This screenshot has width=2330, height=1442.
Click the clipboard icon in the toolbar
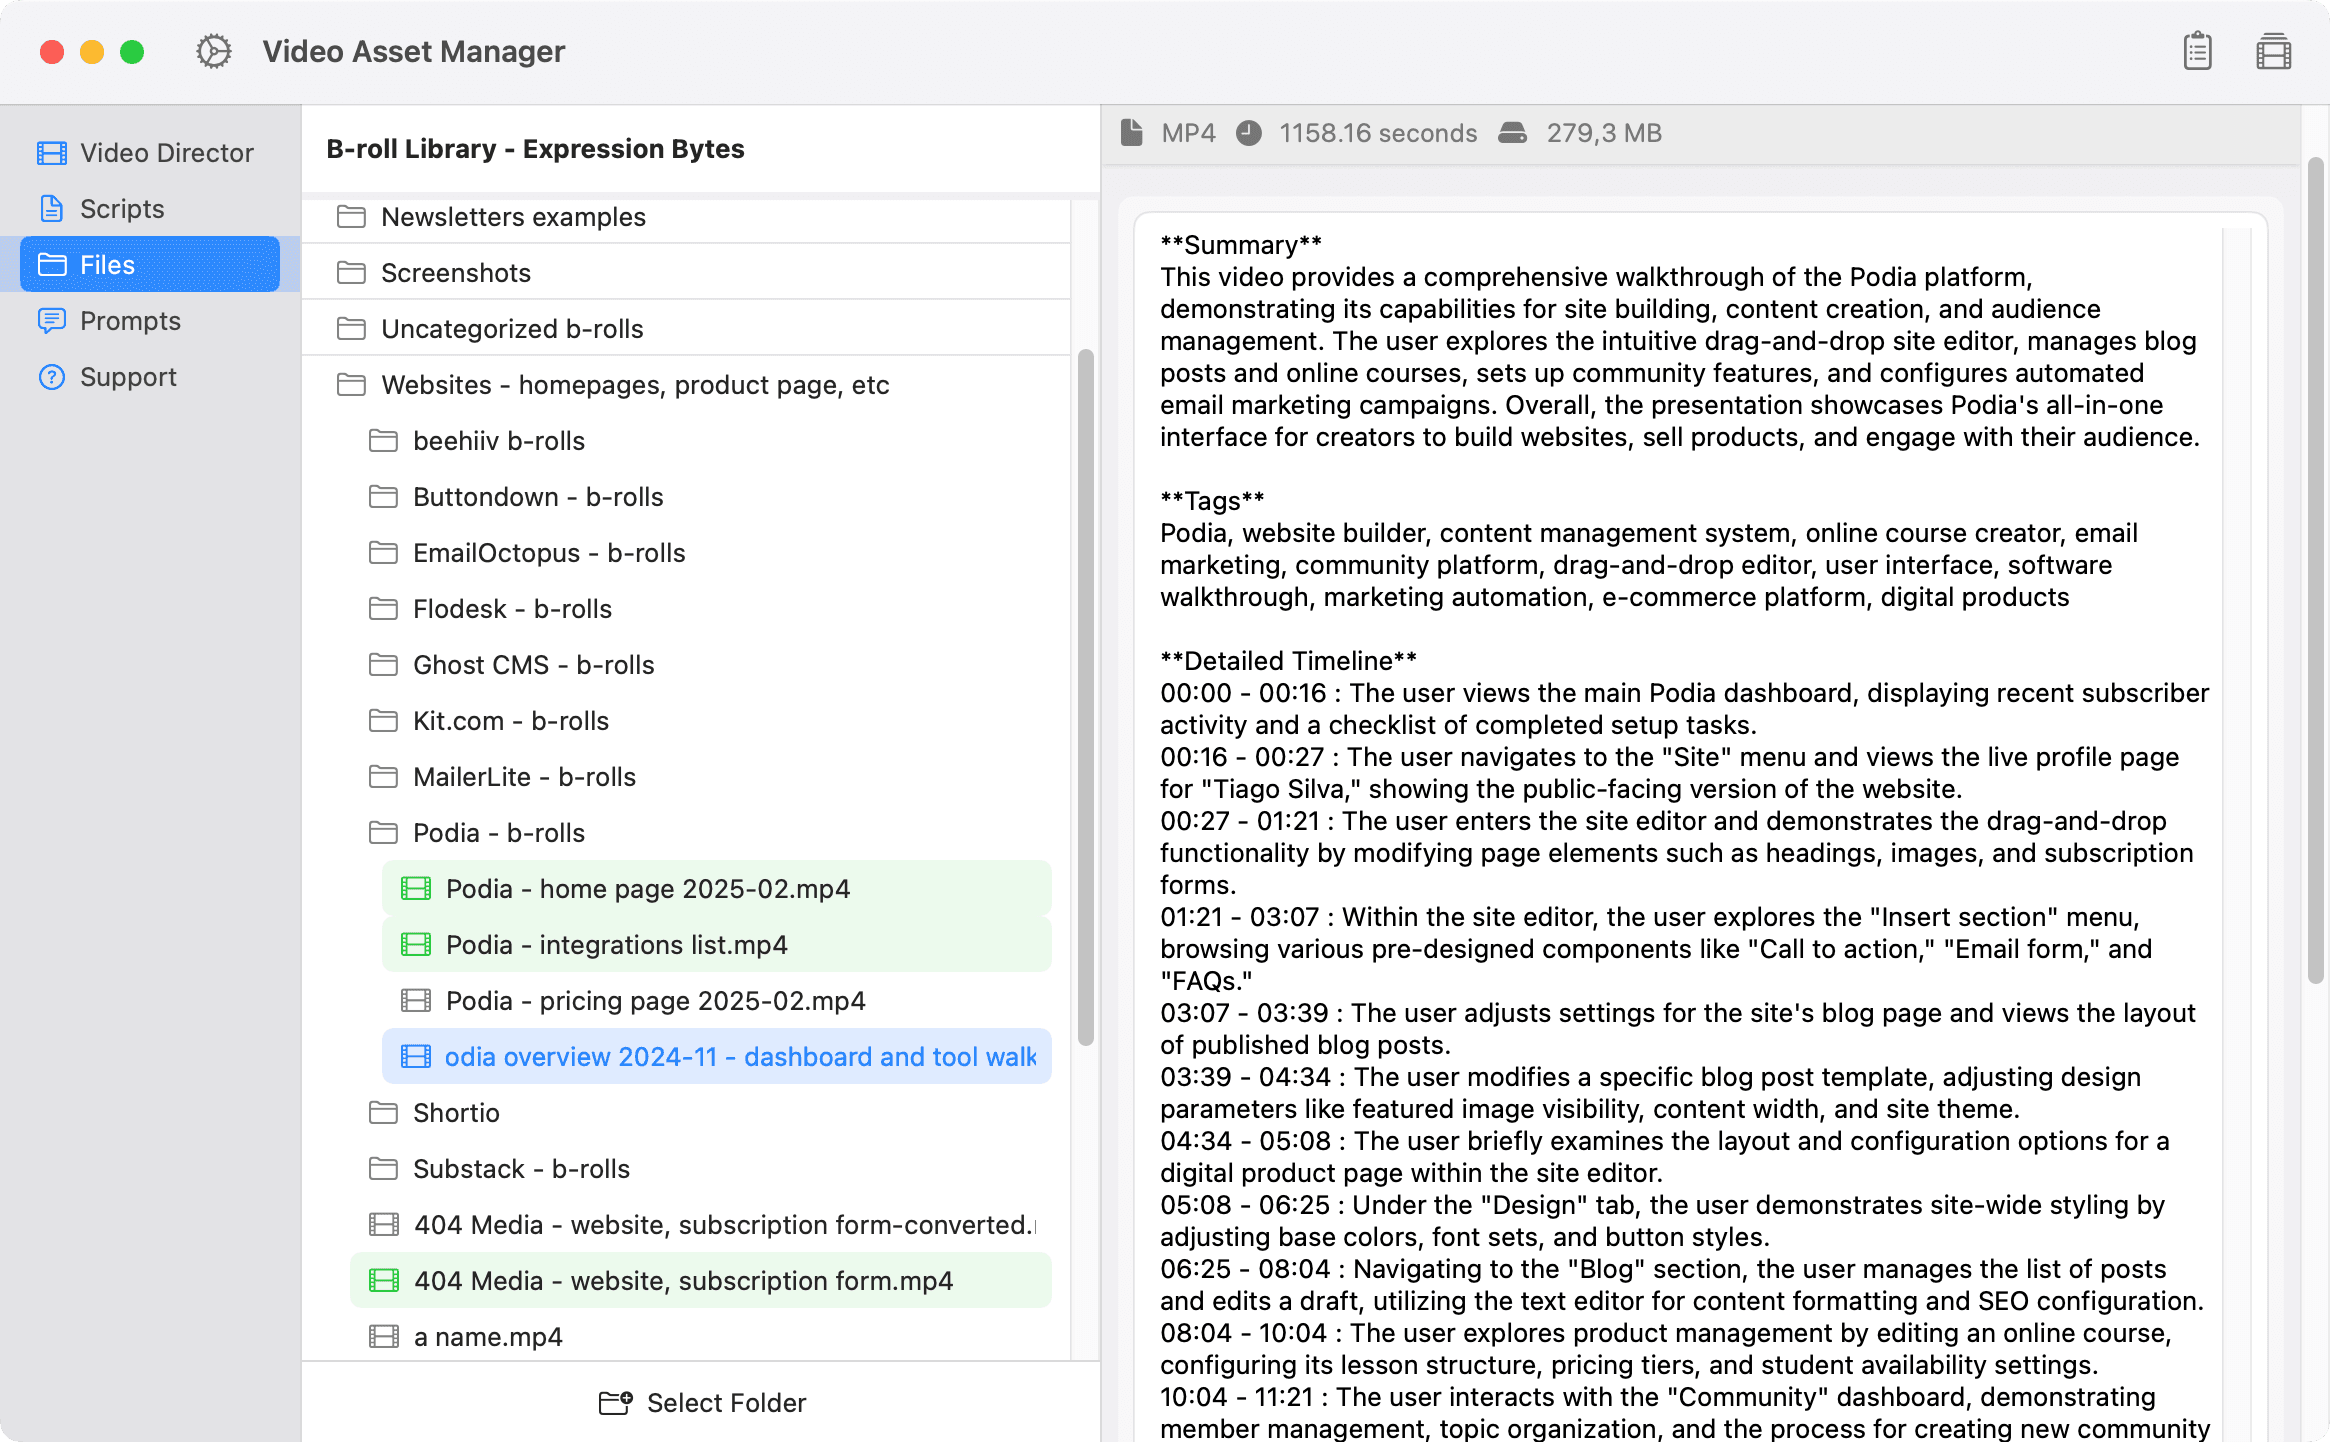pyautogui.click(x=2196, y=50)
